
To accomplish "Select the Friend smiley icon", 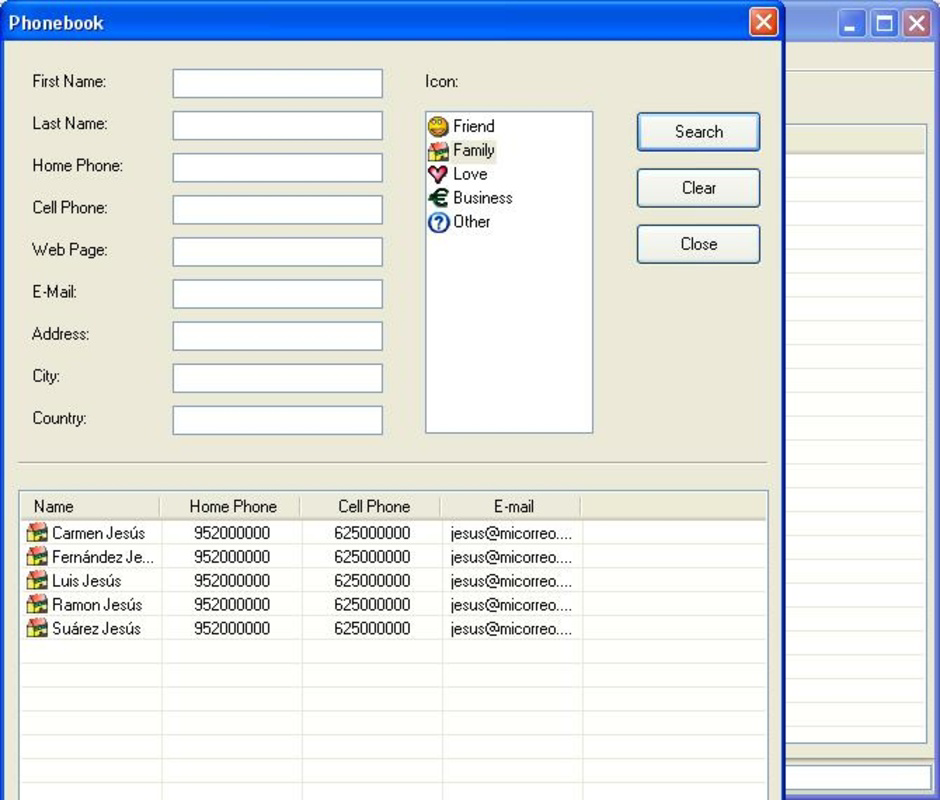I will tap(438, 127).
